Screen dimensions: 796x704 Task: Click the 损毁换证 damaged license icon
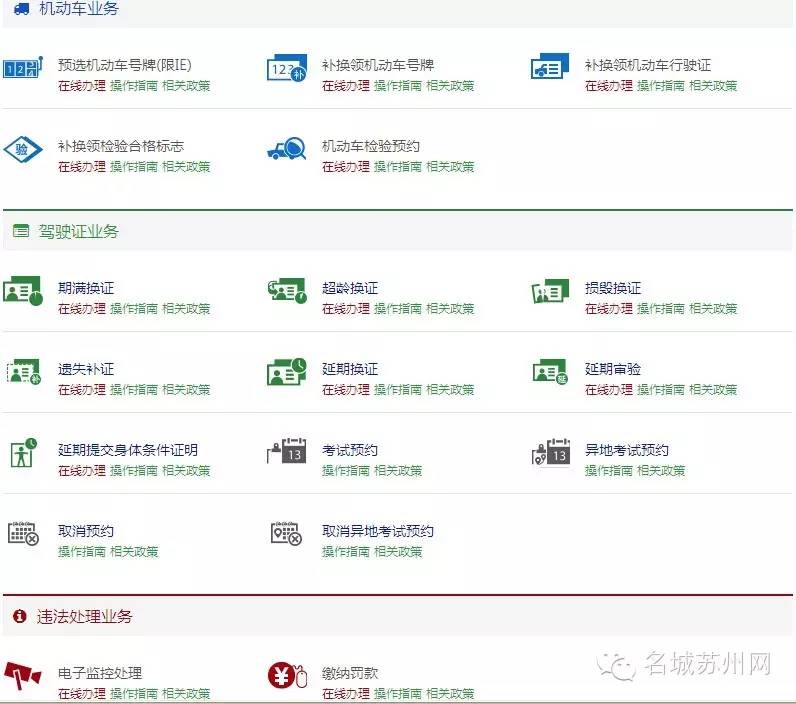(x=550, y=290)
